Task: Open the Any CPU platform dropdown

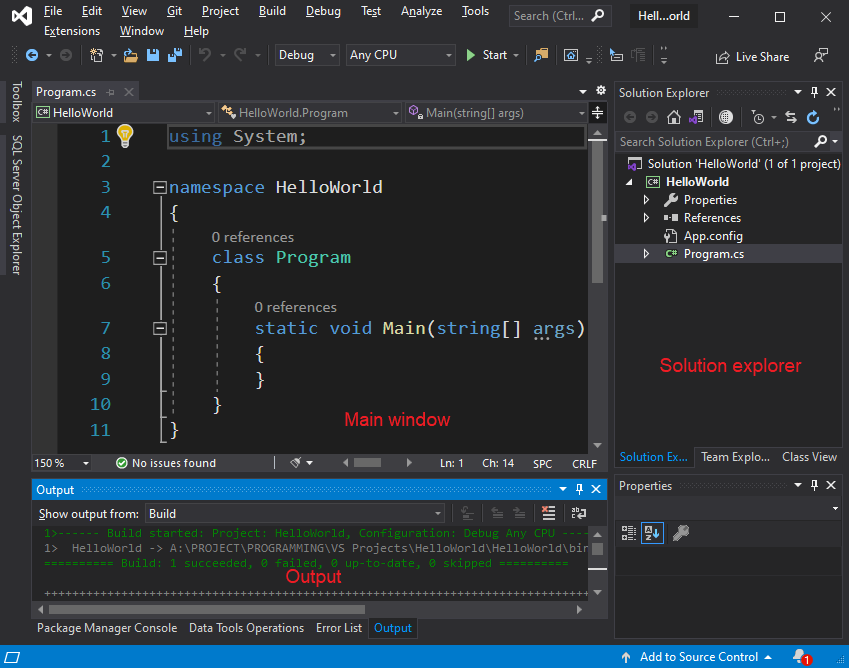Action: (400, 55)
